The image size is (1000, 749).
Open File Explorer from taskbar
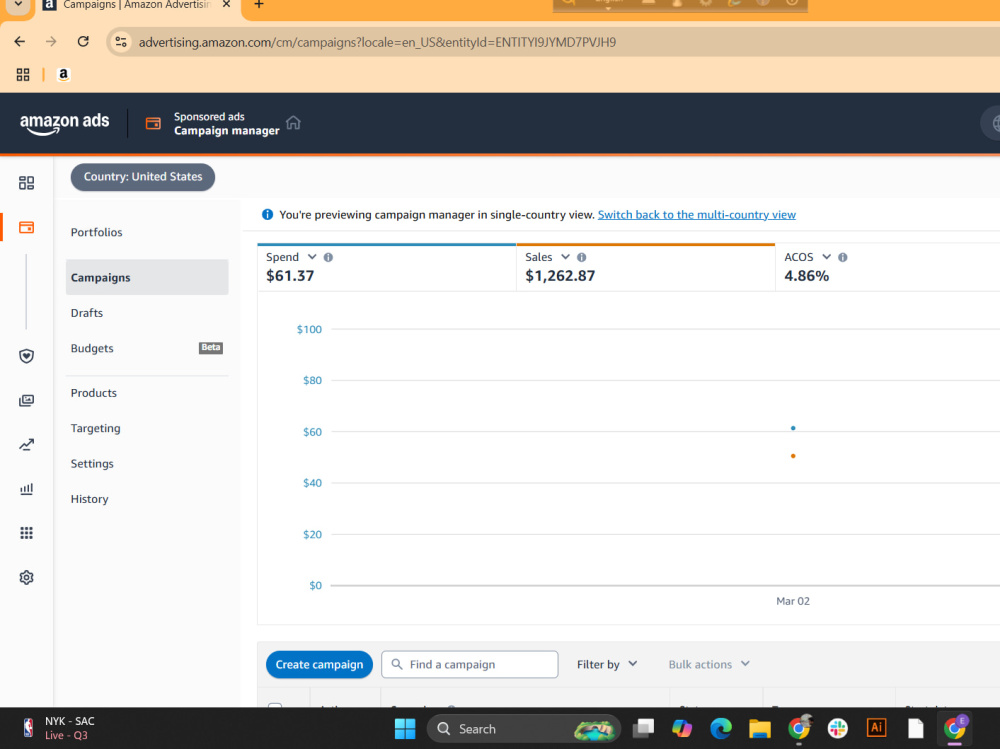760,728
